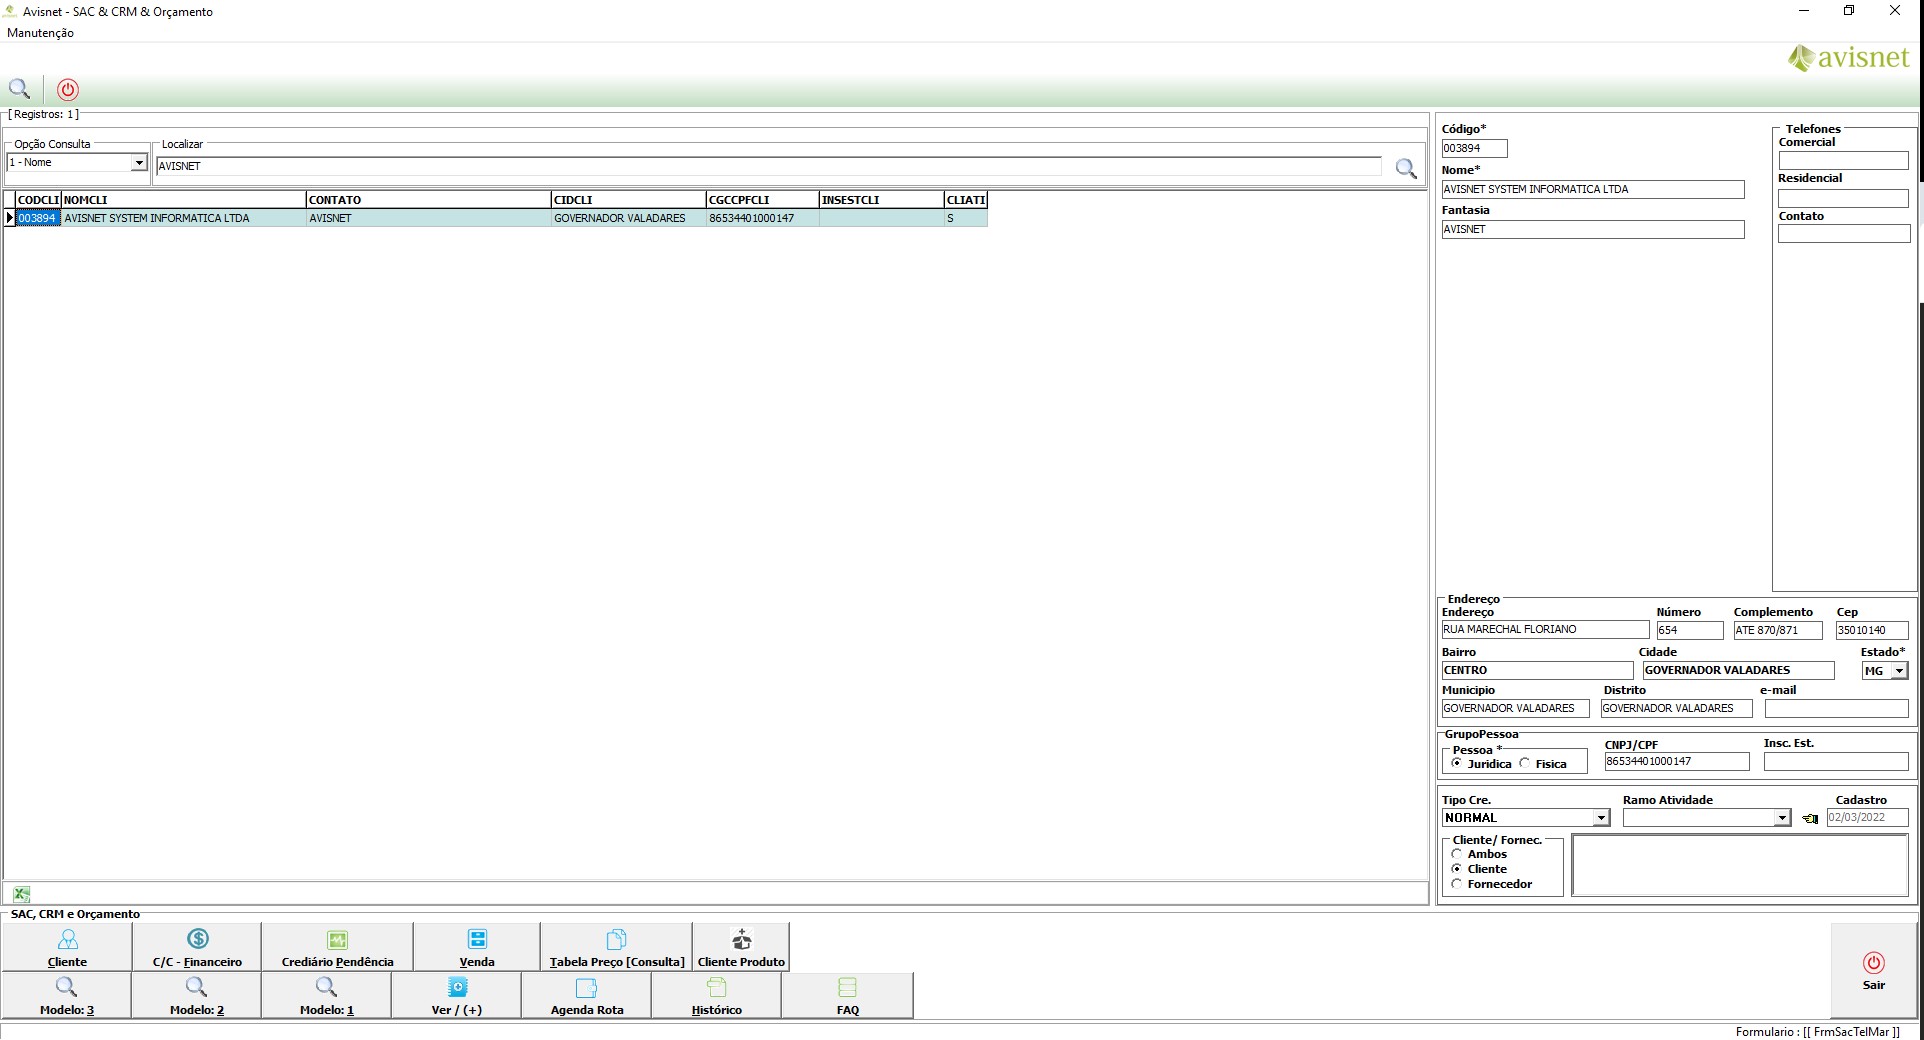Click the magnifier search icon in top toolbar
Viewport: 1924px width, 1040px height.
(19, 88)
